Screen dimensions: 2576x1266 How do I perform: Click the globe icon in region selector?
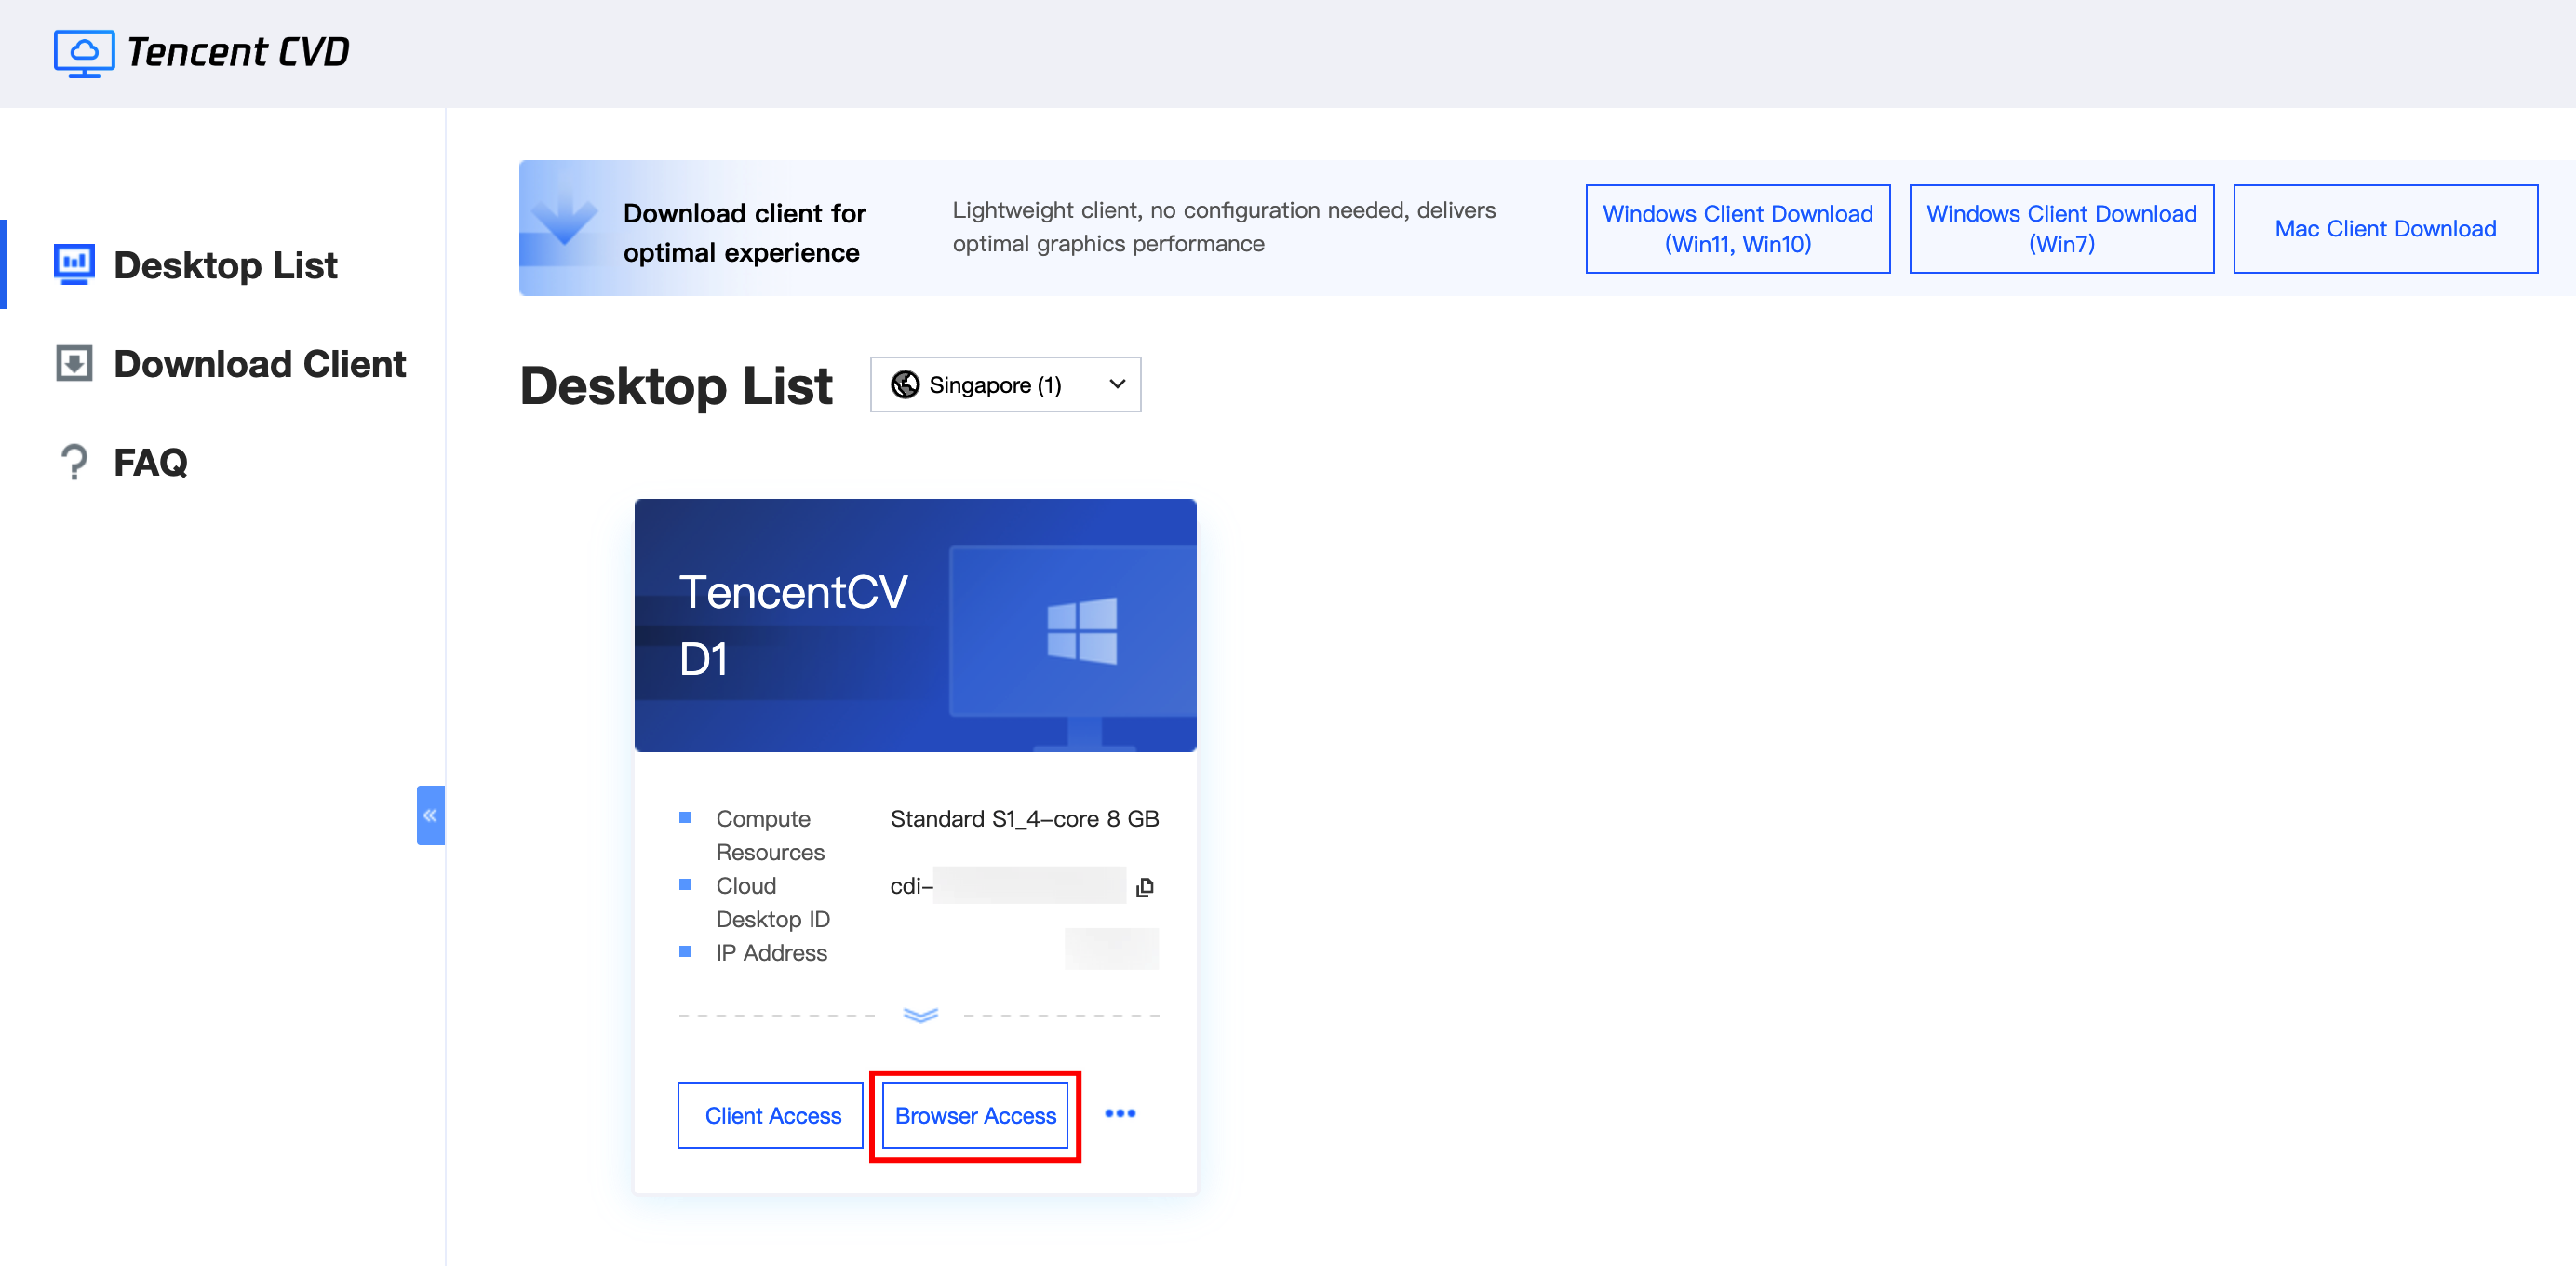coord(905,385)
